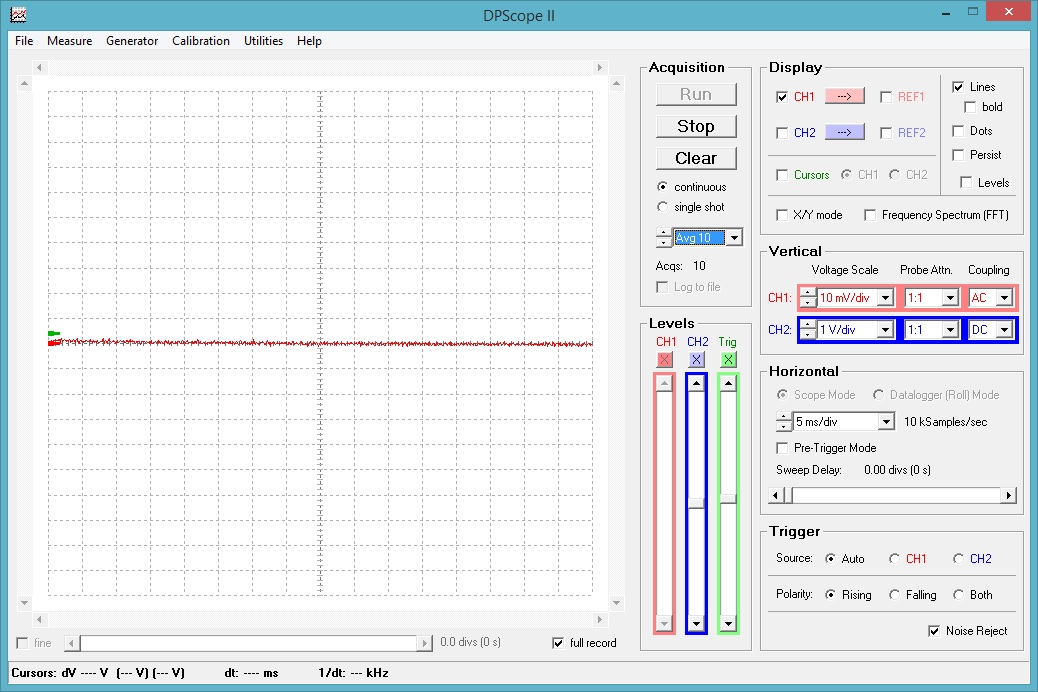Open the 5 ms/div timebase dropdown
Screen dimensions: 1038x692
[x=886, y=422]
